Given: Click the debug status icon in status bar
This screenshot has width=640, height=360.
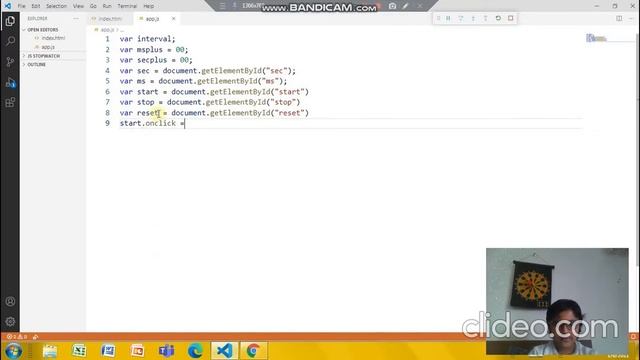Looking at the screenshot, I should [36, 337].
